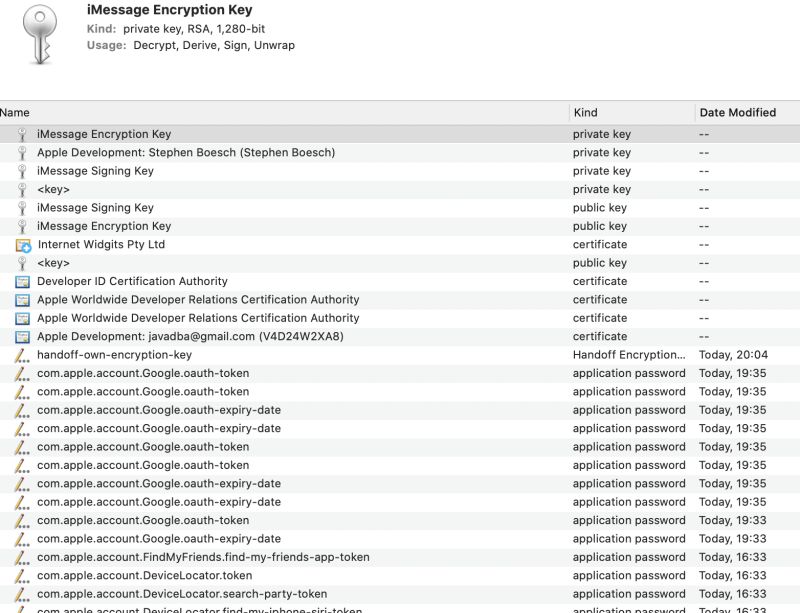Click key icon beside Apple Development: Stephen Boesch
The width and height of the screenshot is (800, 613).
pyautogui.click(x=22, y=153)
